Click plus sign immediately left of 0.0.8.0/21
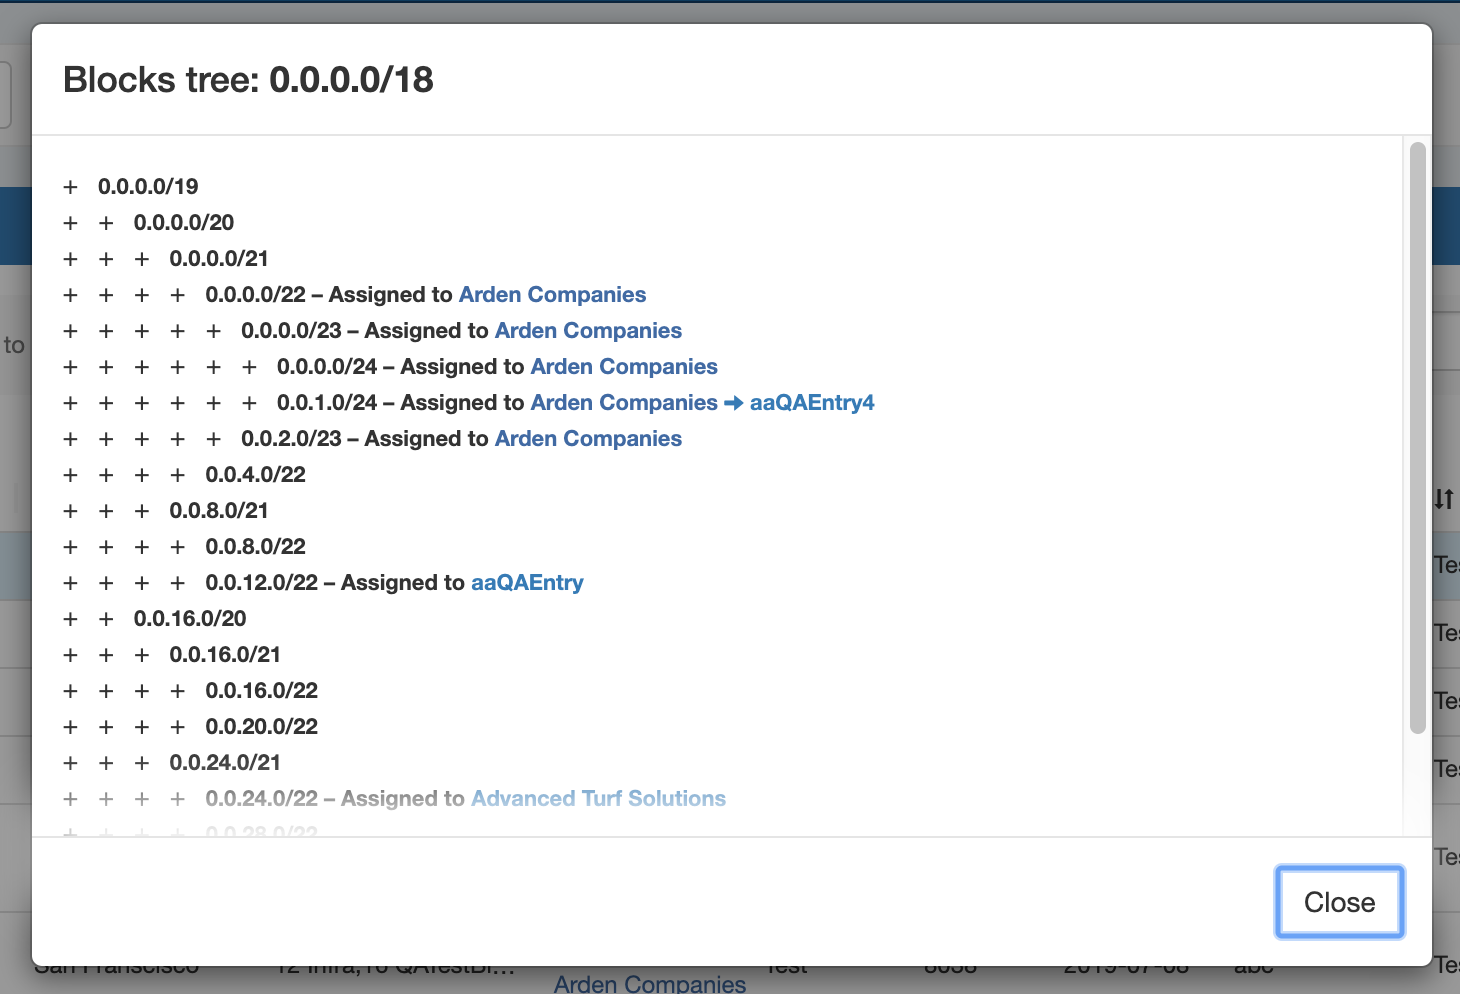1460x994 pixels. click(142, 511)
